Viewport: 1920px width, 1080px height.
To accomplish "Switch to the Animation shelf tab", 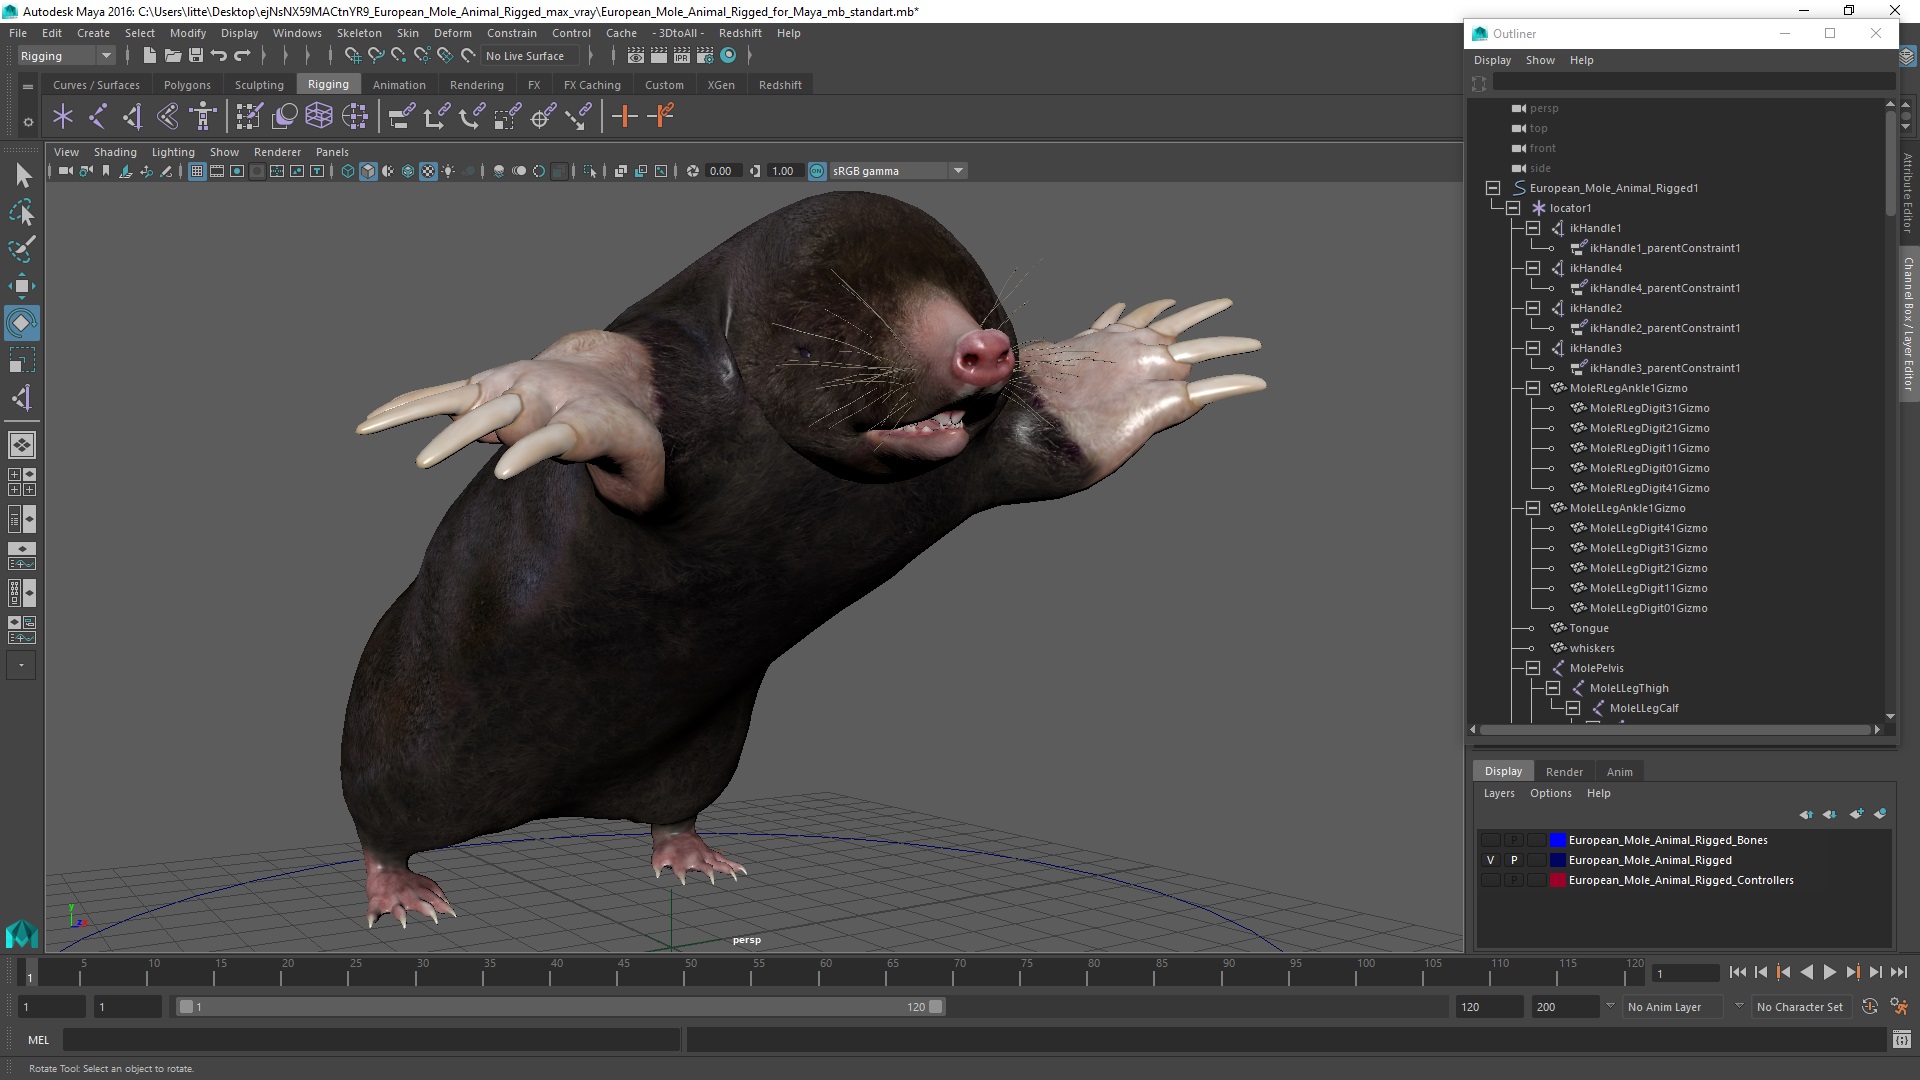I will coord(399,85).
